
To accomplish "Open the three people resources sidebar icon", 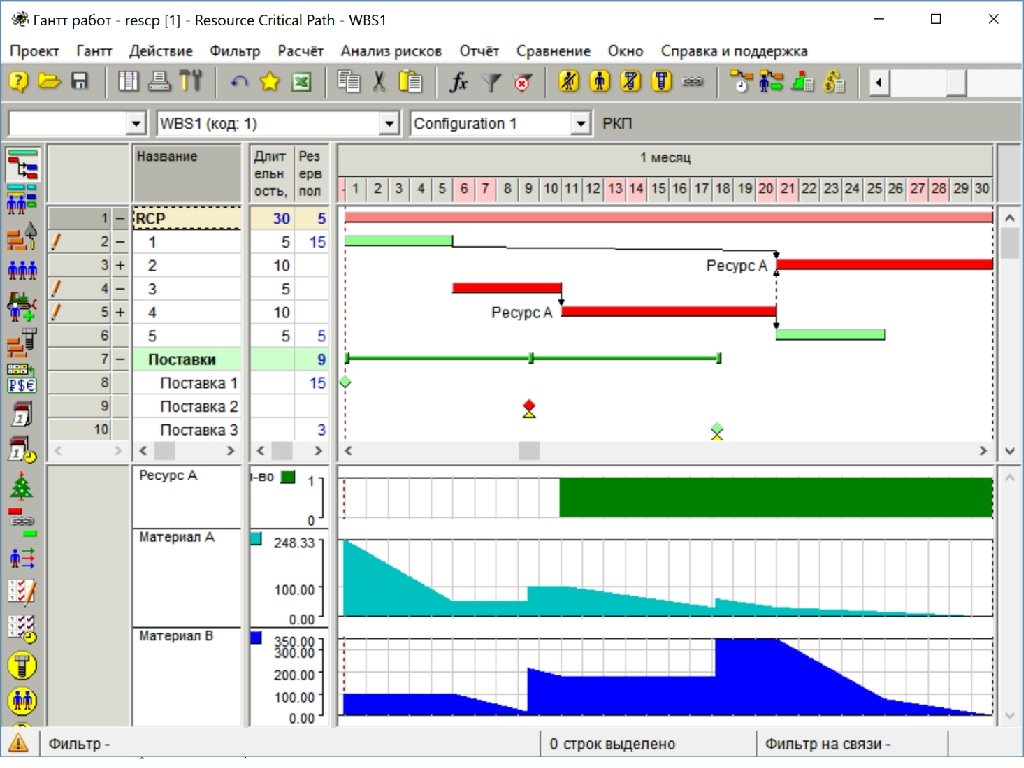I will (x=22, y=269).
